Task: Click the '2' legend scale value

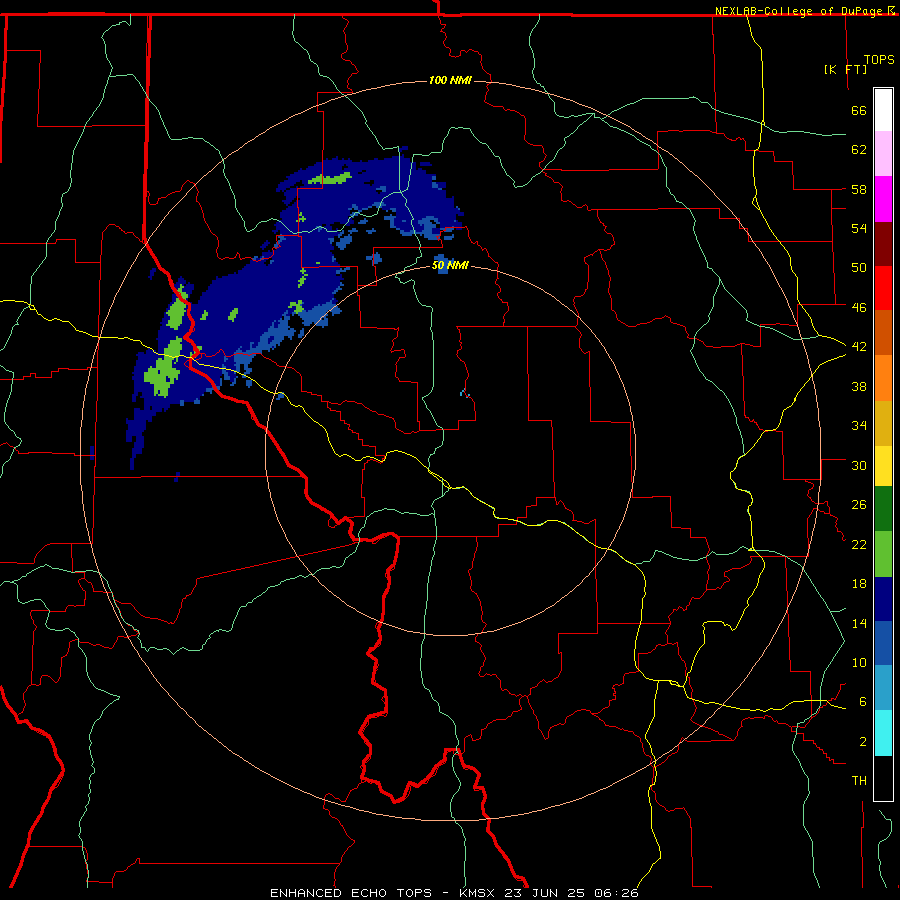Action: pyautogui.click(x=863, y=742)
